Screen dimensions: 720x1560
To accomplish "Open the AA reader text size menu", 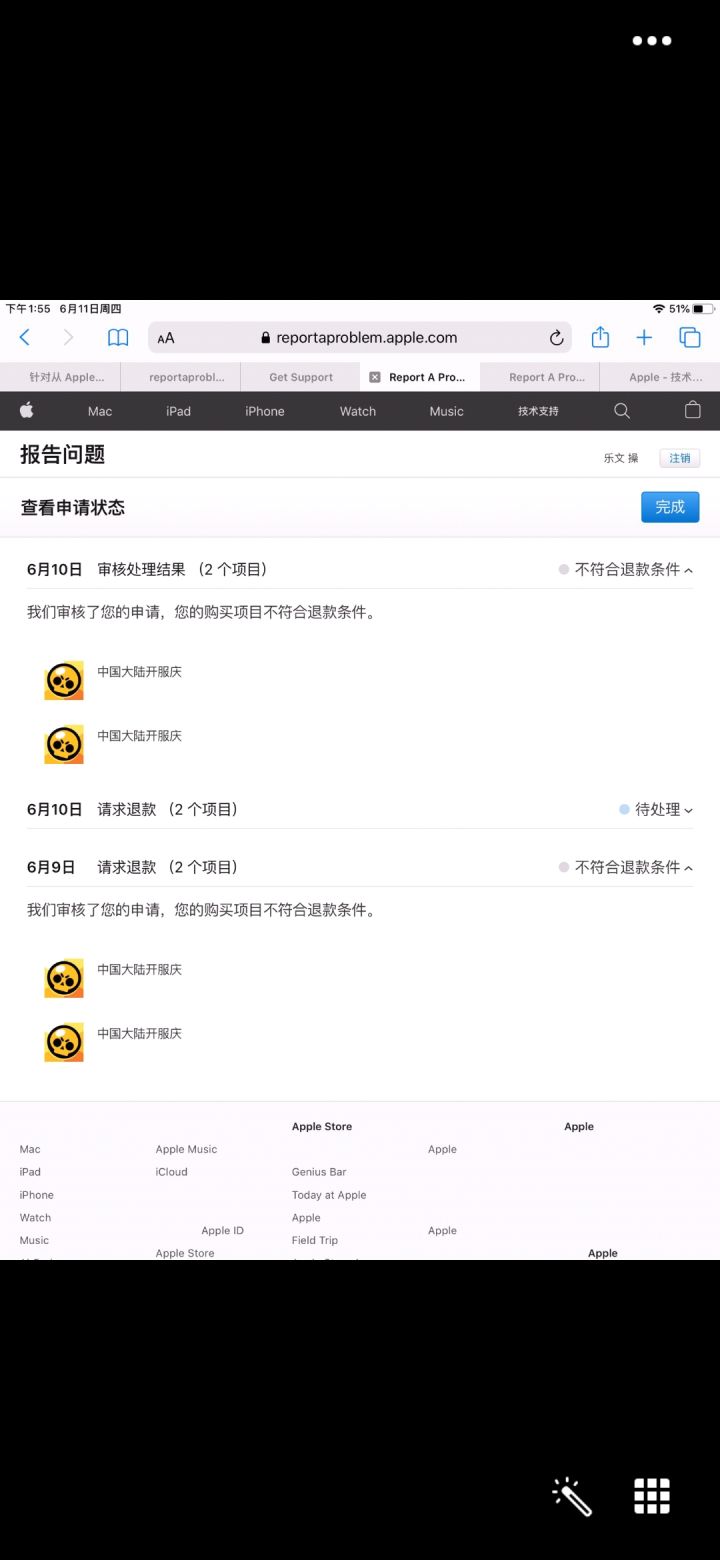I will (x=166, y=338).
